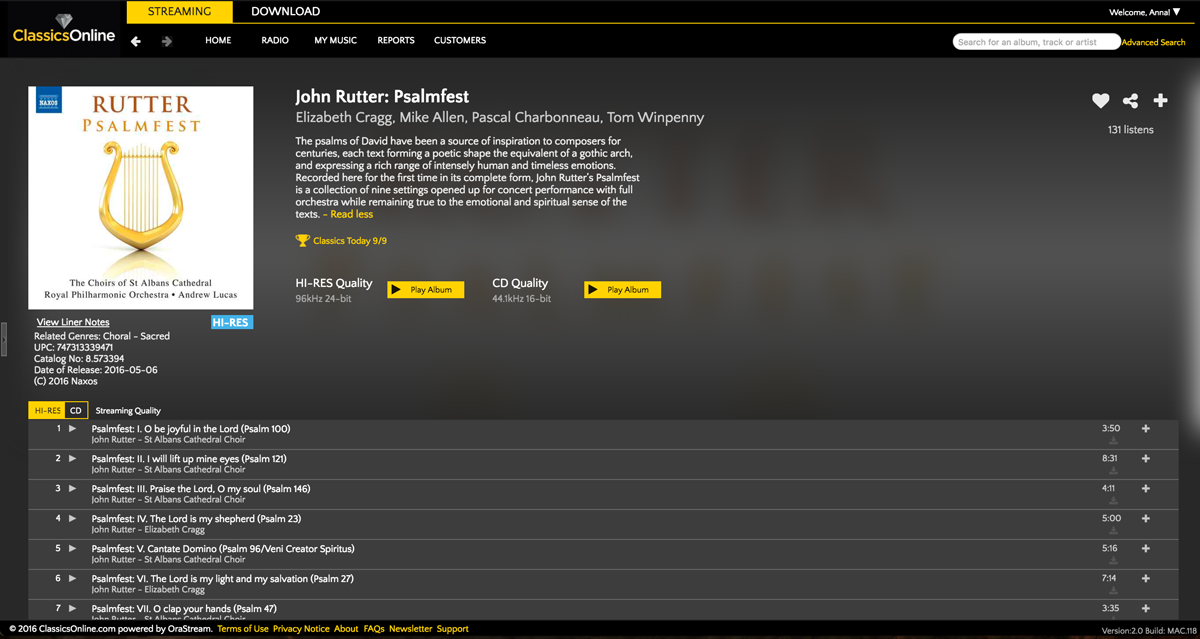Favorite the album with the heart icon
The height and width of the screenshot is (639, 1200).
coord(1101,100)
